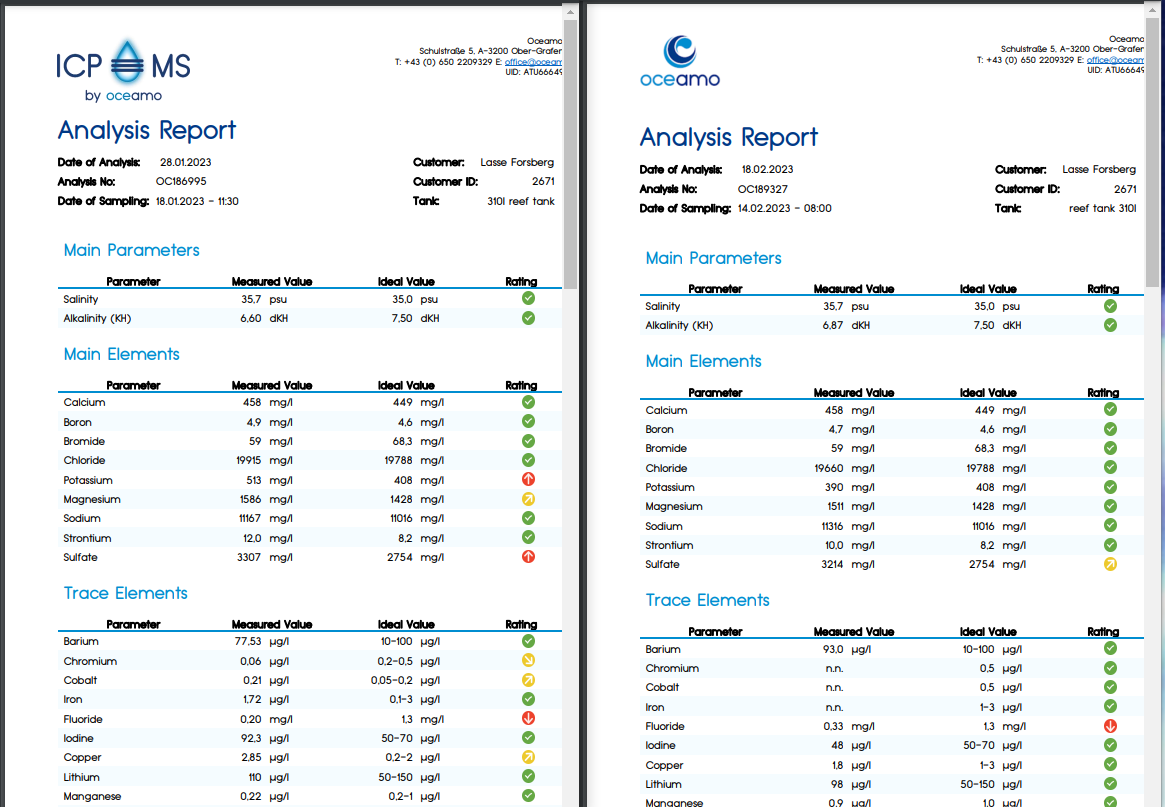The width and height of the screenshot is (1165, 807).
Task: Click Potassium red up-arrow rating in left report
Action: pos(528,479)
